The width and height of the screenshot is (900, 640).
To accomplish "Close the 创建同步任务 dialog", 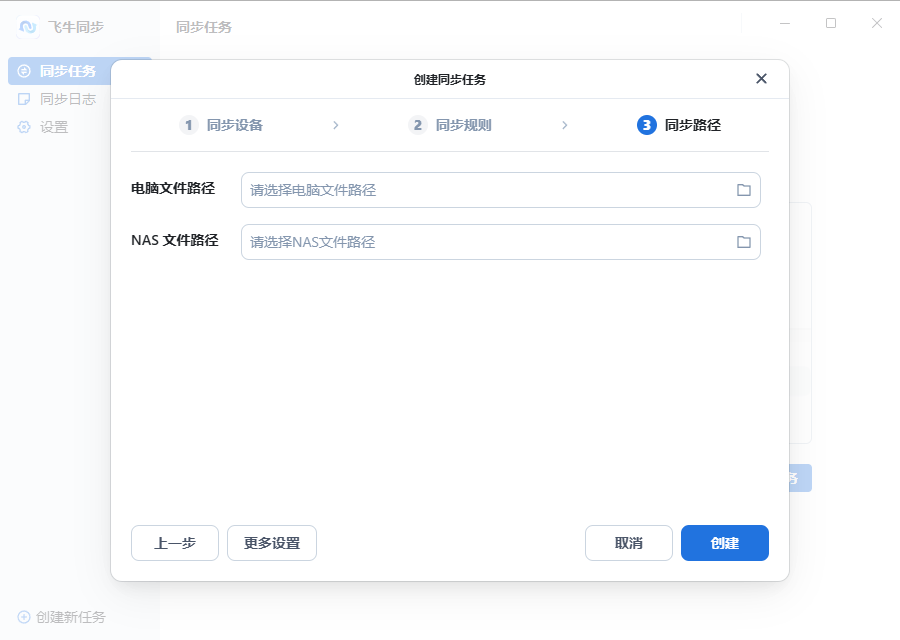I will (x=761, y=78).
